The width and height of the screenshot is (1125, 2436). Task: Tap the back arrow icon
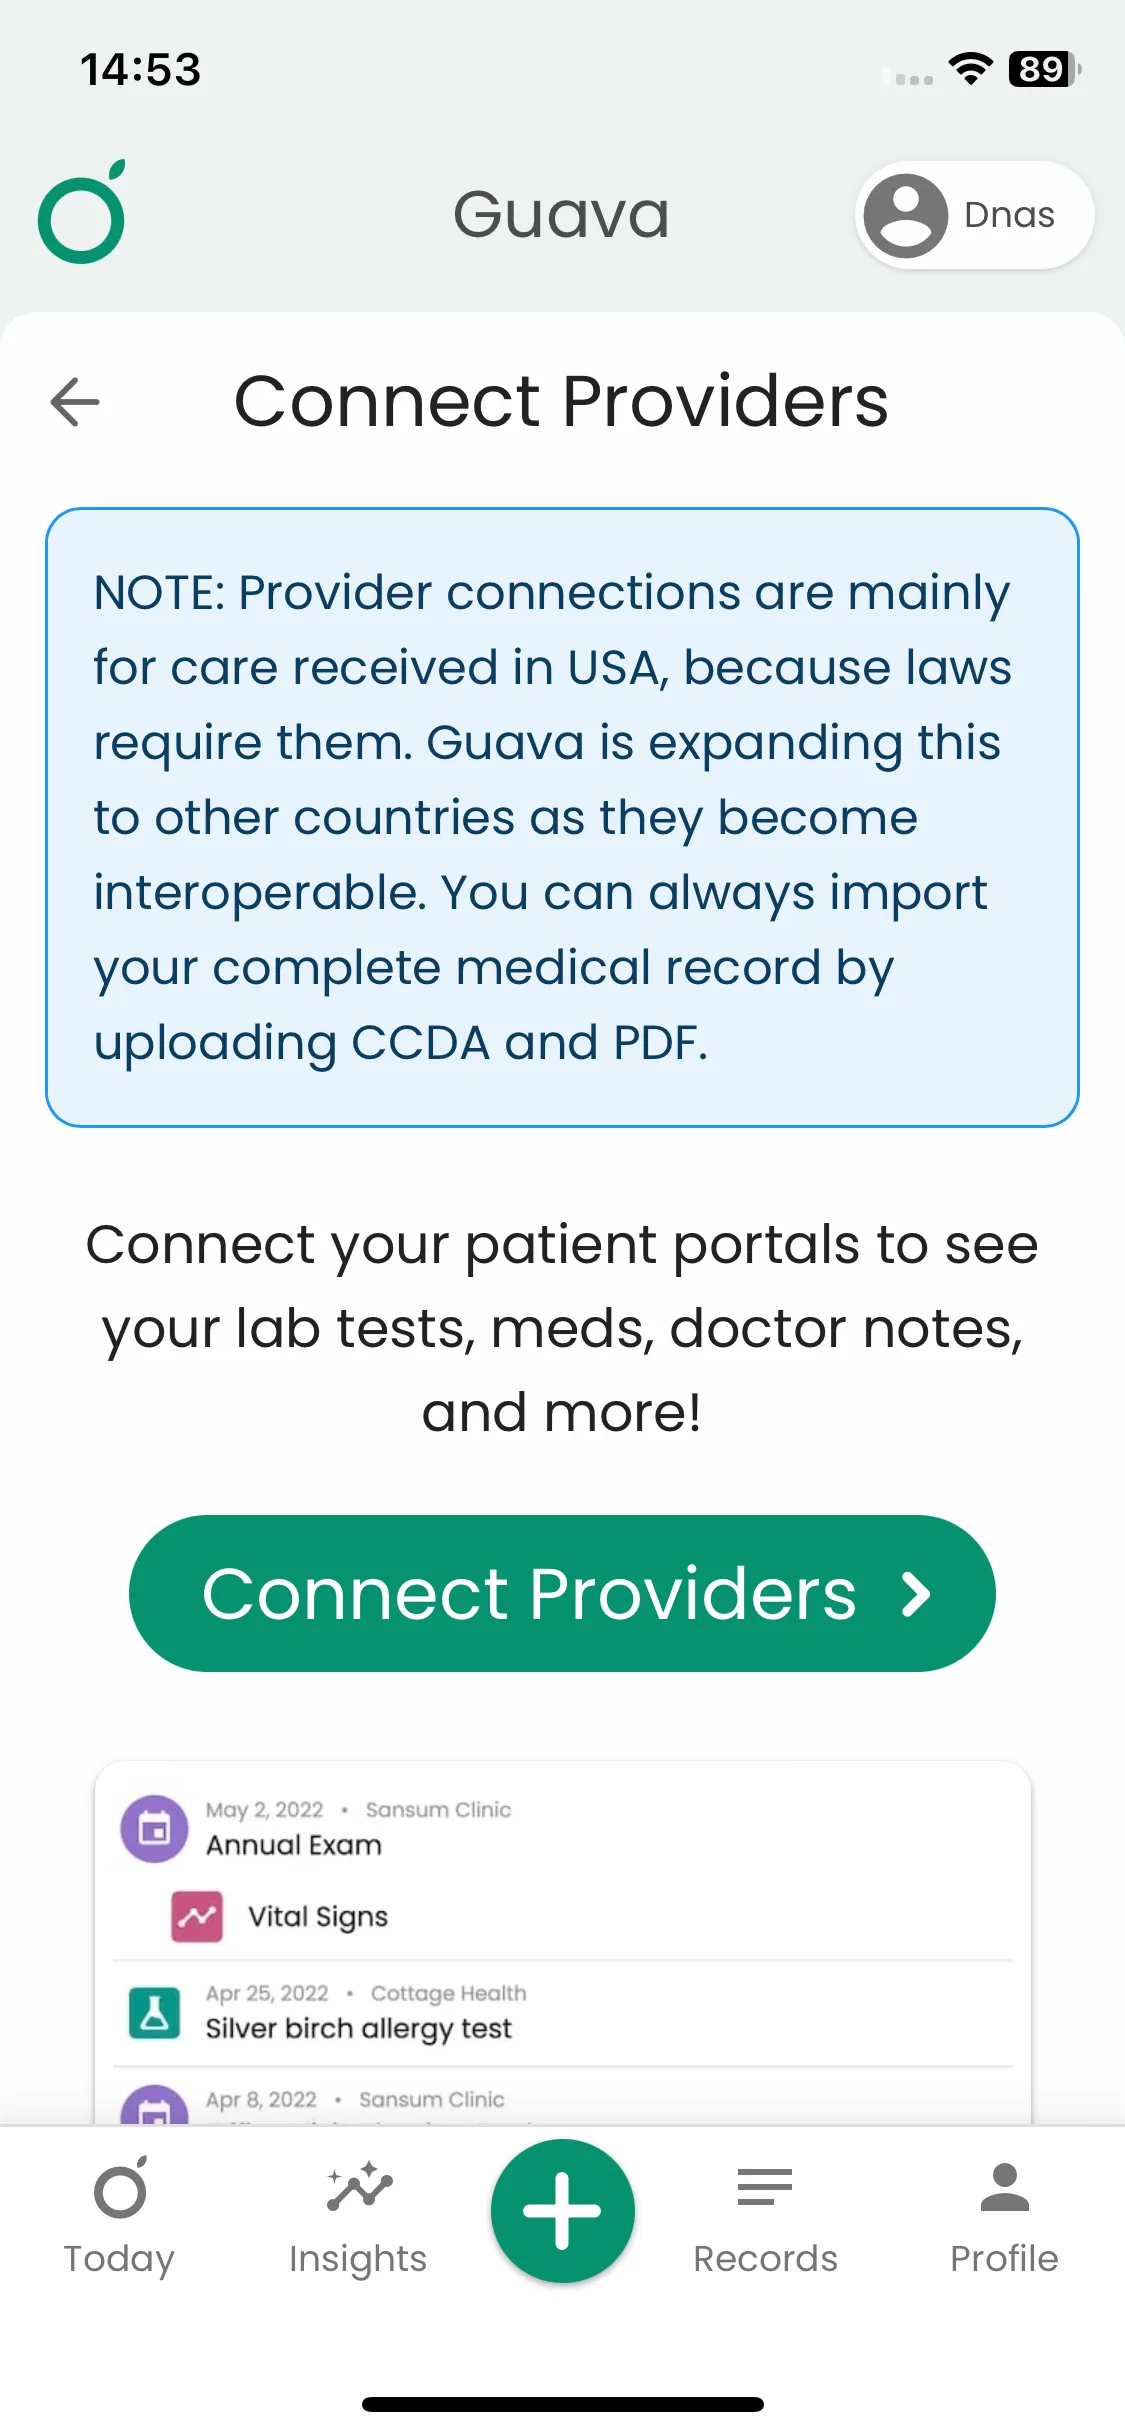pyautogui.click(x=75, y=402)
